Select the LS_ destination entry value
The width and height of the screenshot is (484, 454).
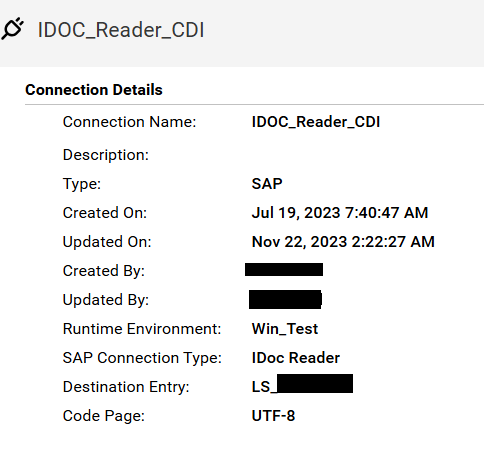point(302,385)
